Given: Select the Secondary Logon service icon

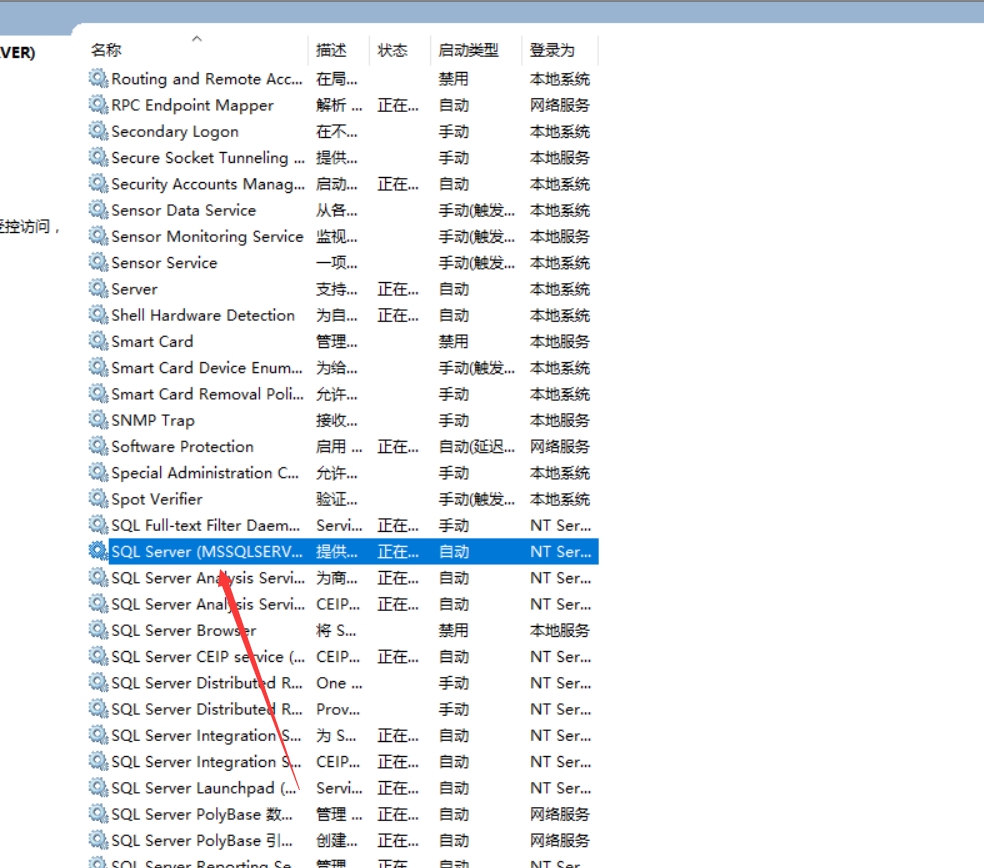Looking at the screenshot, I should pyautogui.click(x=98, y=131).
